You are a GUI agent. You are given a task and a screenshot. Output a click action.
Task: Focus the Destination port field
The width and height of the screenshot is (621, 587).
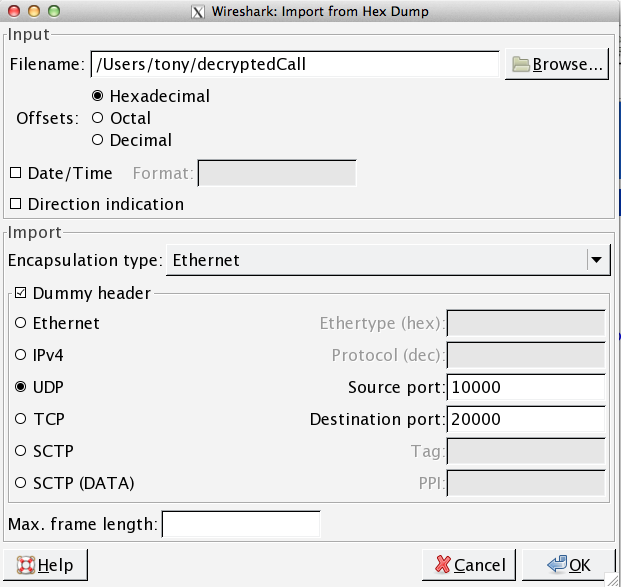coord(526,419)
